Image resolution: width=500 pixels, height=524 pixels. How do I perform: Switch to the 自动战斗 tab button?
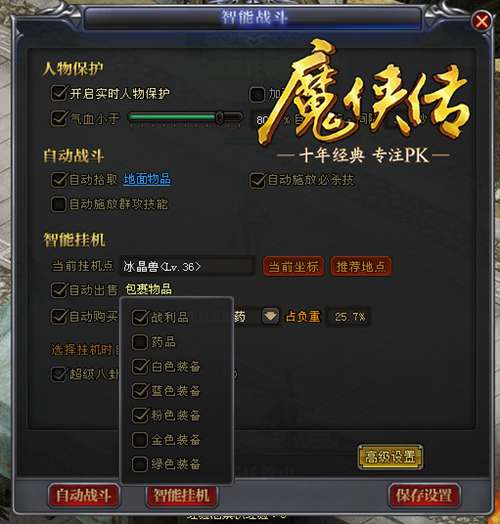[x=84, y=496]
